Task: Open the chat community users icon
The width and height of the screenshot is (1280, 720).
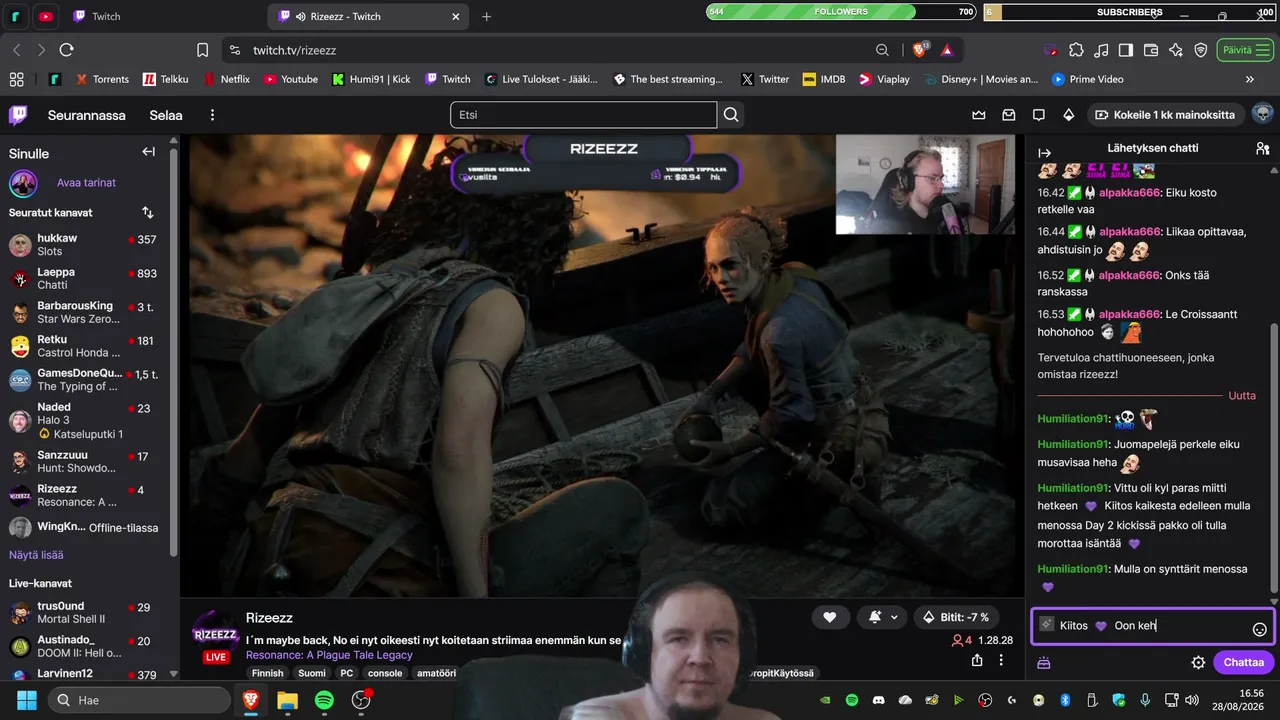Action: pos(1262,148)
